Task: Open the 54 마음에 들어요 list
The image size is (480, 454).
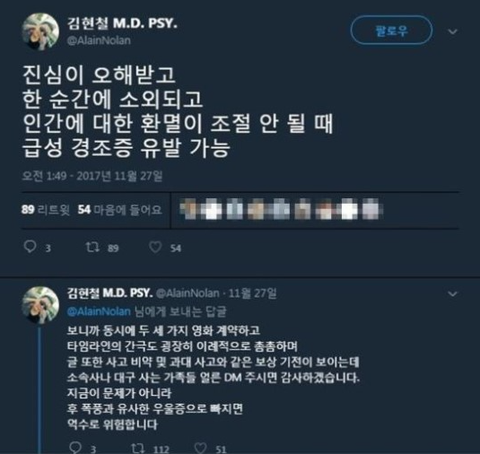Action: (120, 210)
